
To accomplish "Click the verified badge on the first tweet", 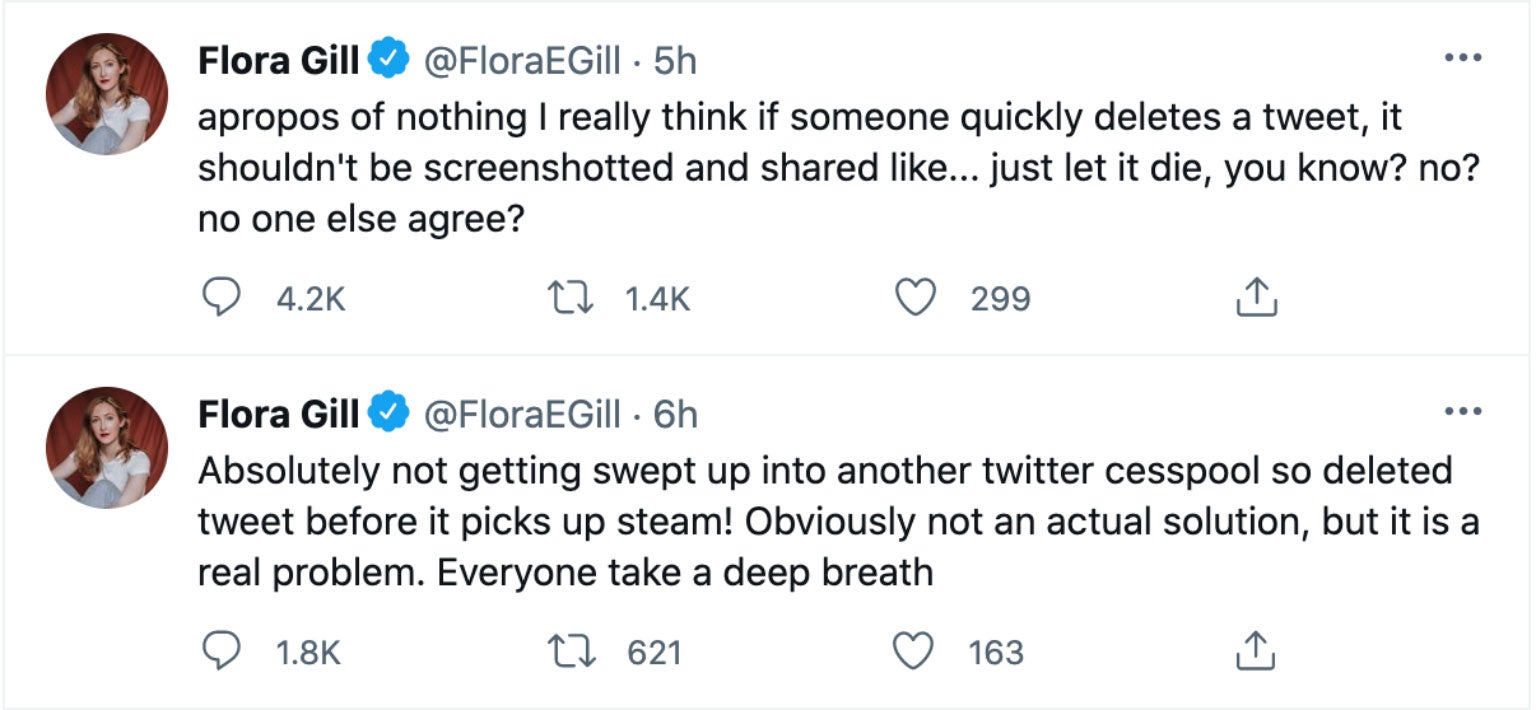I will point(390,62).
